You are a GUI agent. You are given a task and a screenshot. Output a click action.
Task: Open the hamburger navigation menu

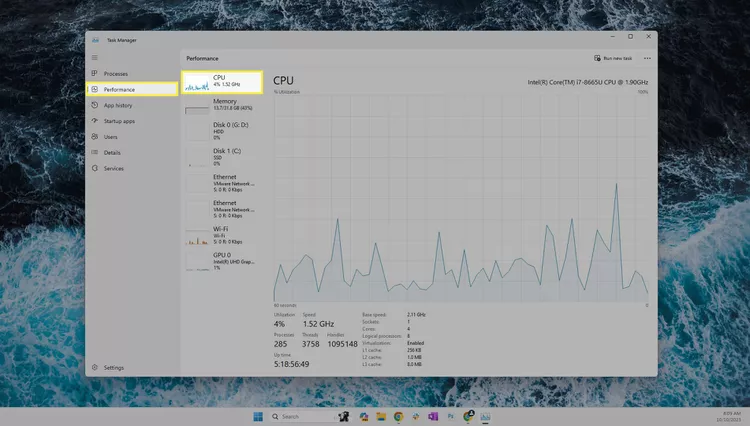(95, 58)
